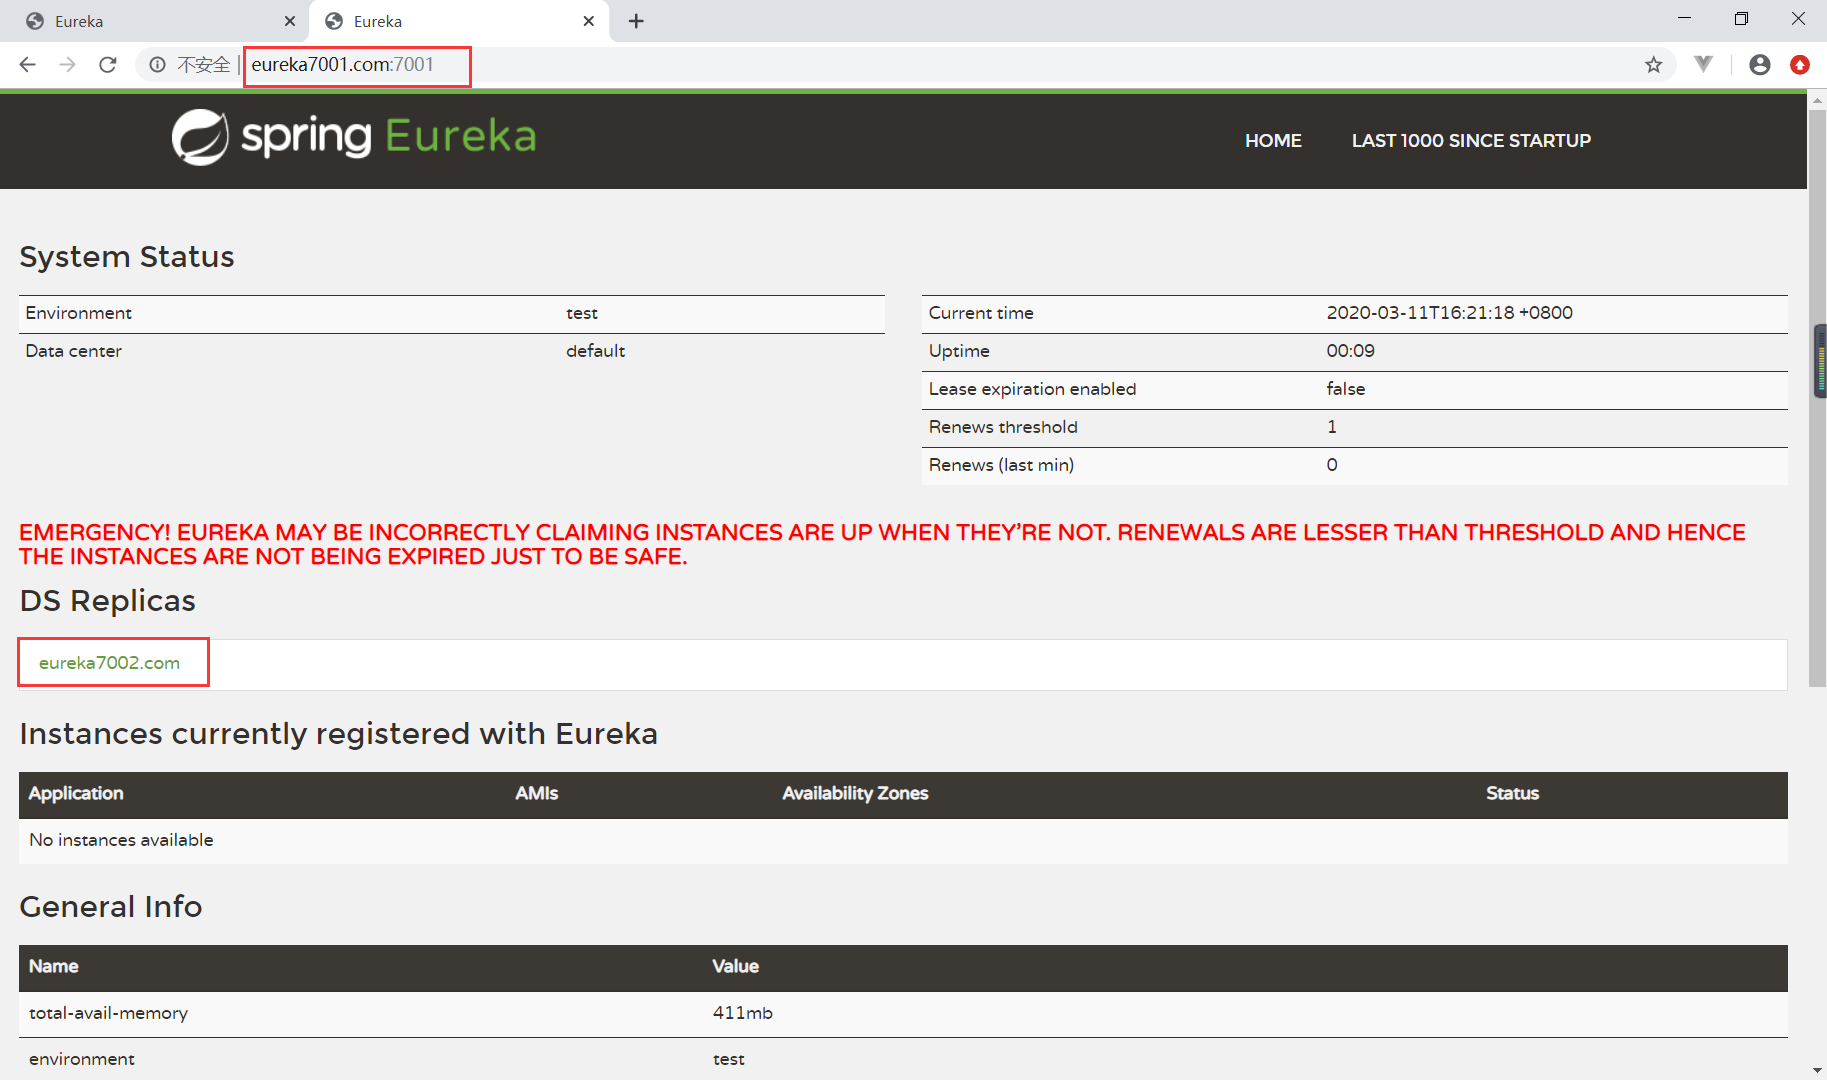The image size is (1827, 1080).
Task: Close the active Eureka tab
Action: click(x=588, y=21)
